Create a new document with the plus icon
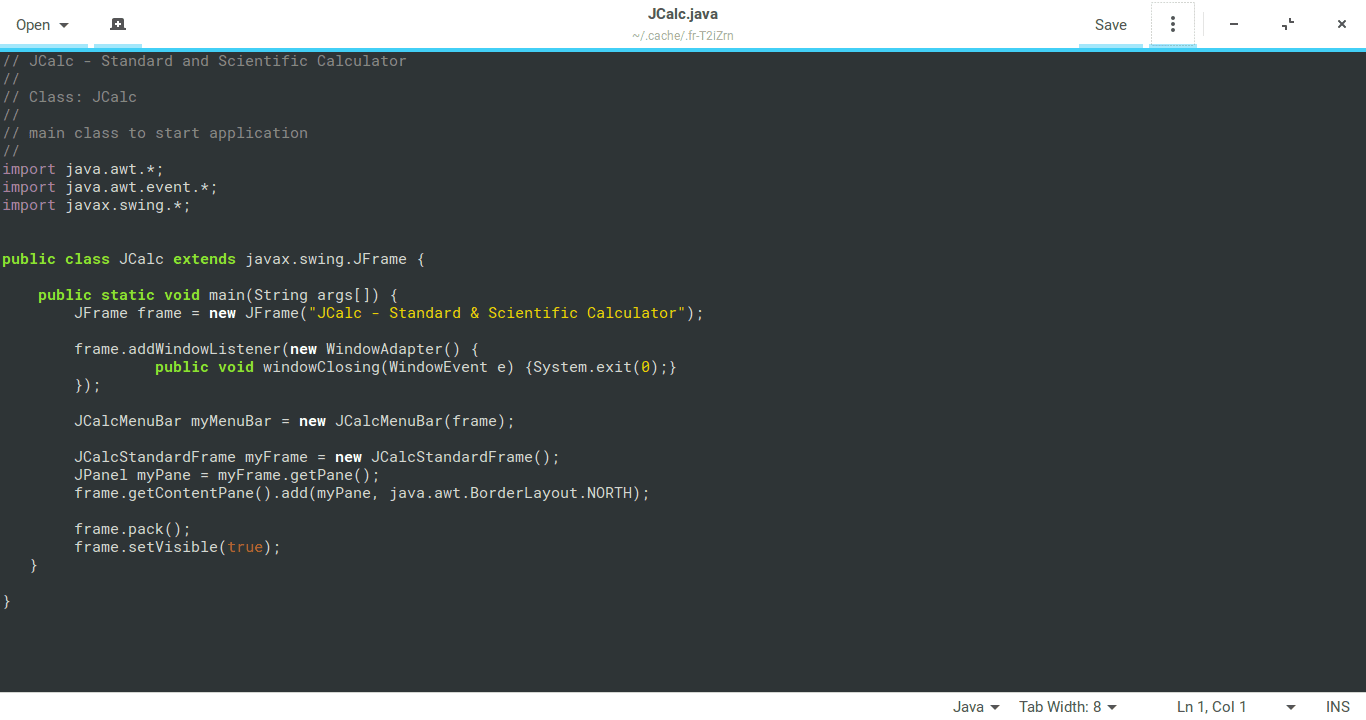This screenshot has width=1366, height=720. (x=118, y=25)
